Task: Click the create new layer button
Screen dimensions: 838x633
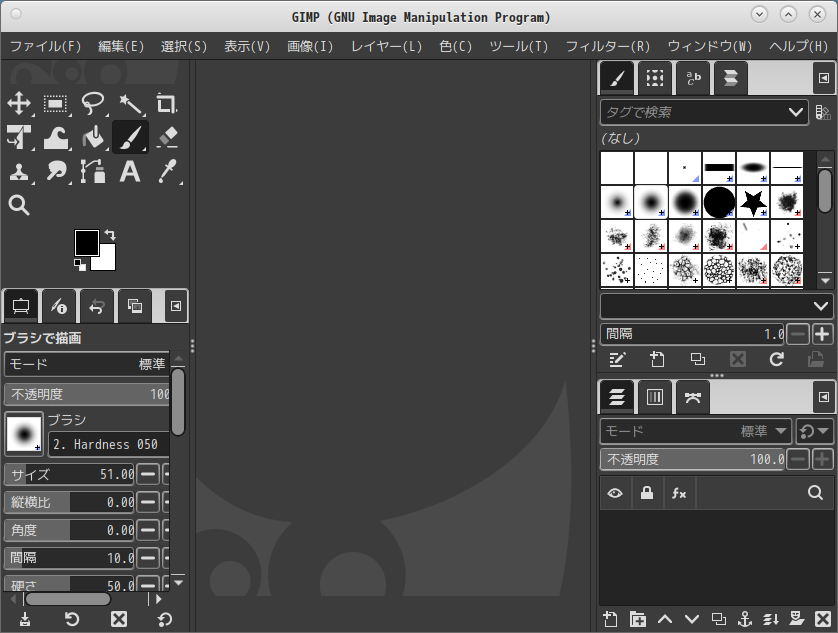Action: [610, 619]
